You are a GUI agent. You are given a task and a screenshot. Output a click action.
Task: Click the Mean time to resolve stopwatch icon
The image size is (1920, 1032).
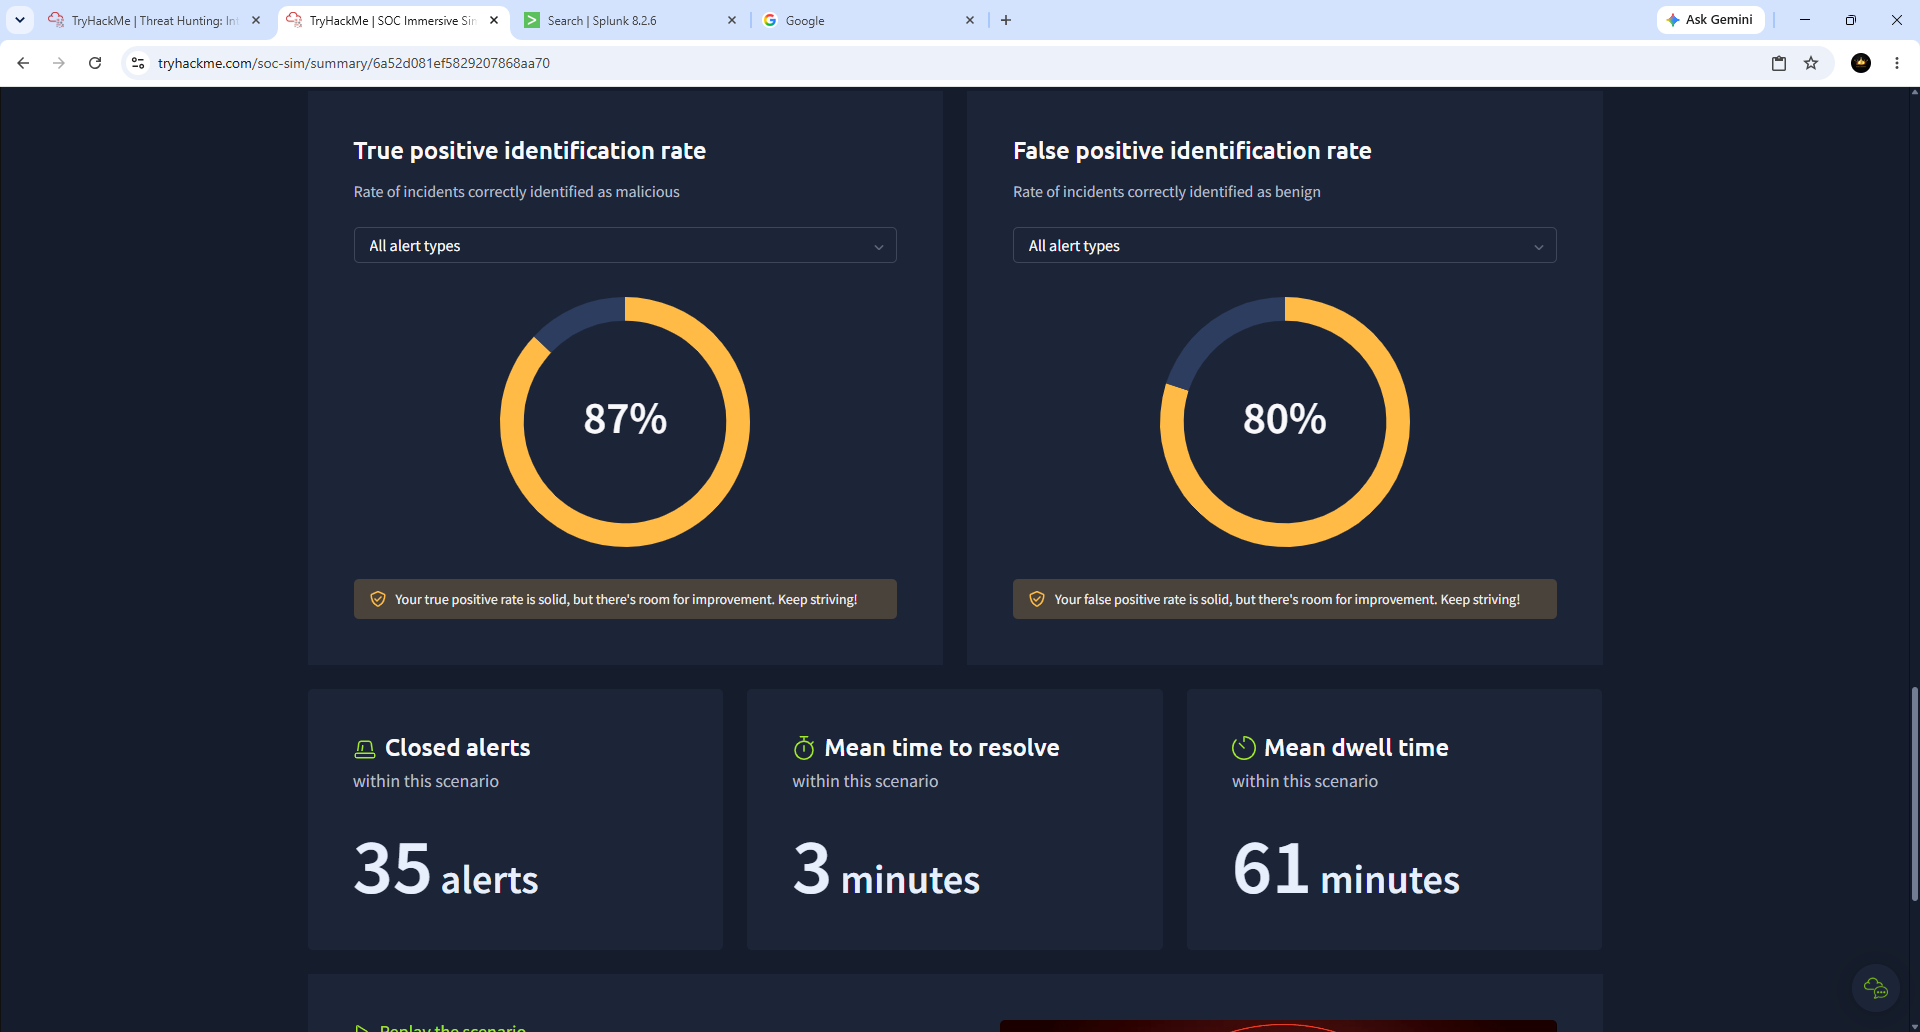coord(804,748)
